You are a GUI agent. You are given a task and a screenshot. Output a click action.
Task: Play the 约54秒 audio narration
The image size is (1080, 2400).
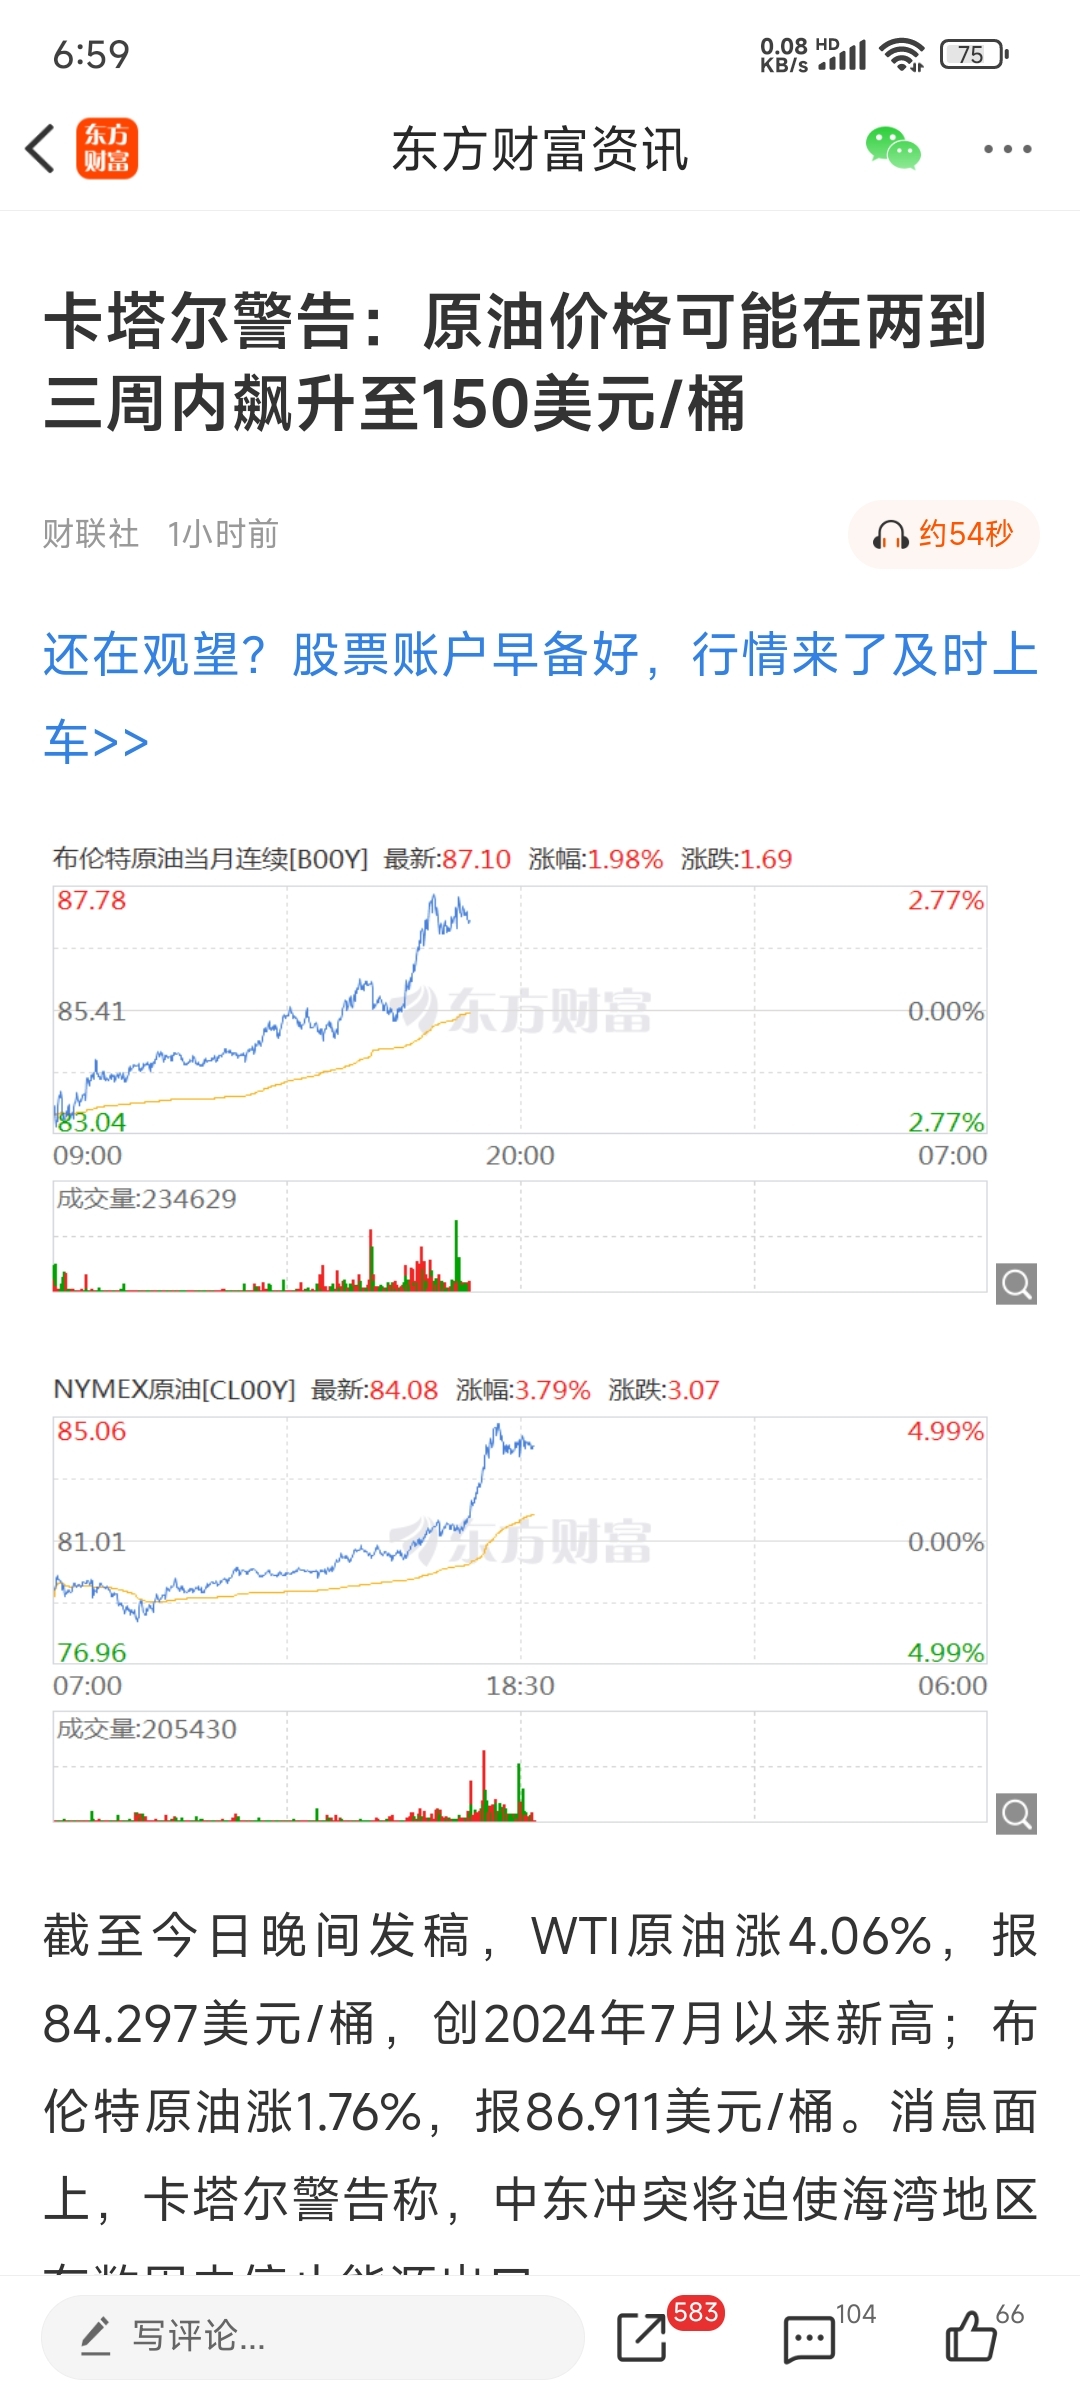tap(943, 534)
